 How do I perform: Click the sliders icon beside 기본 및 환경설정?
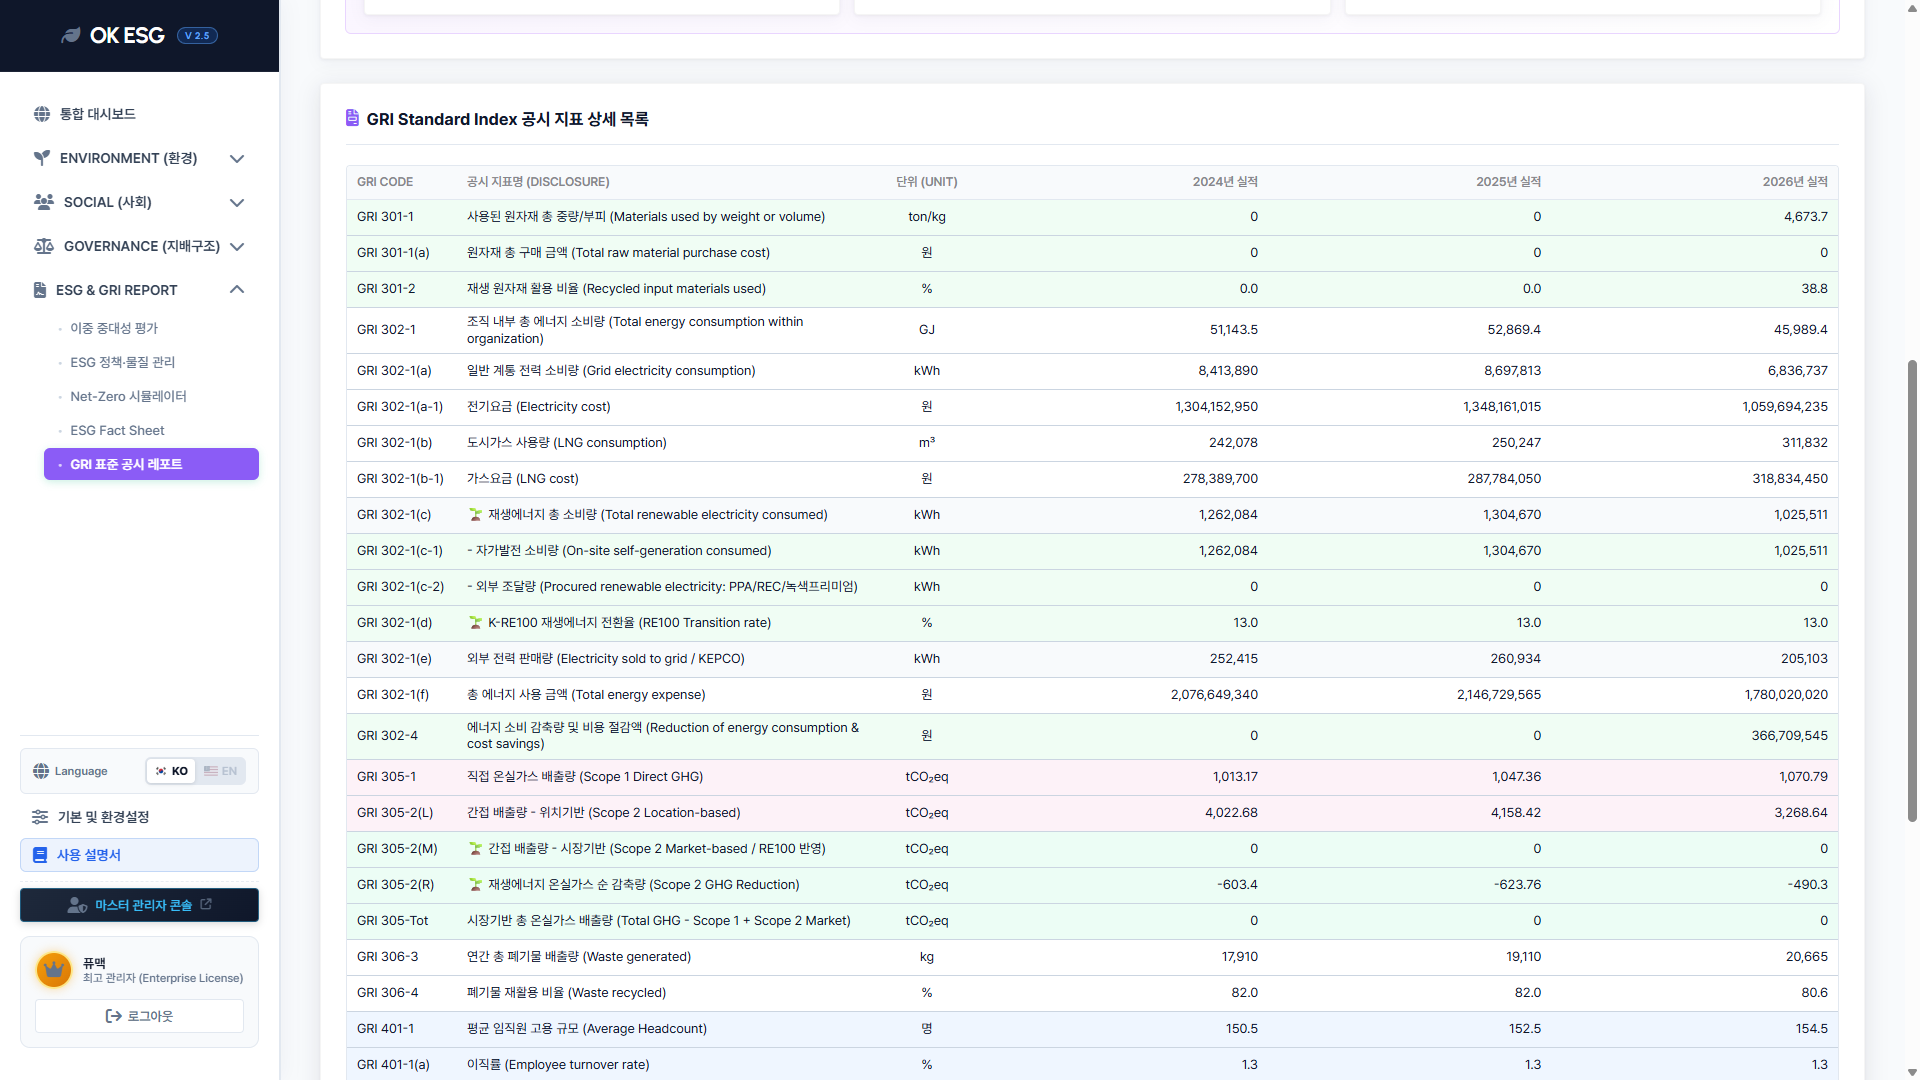point(40,817)
